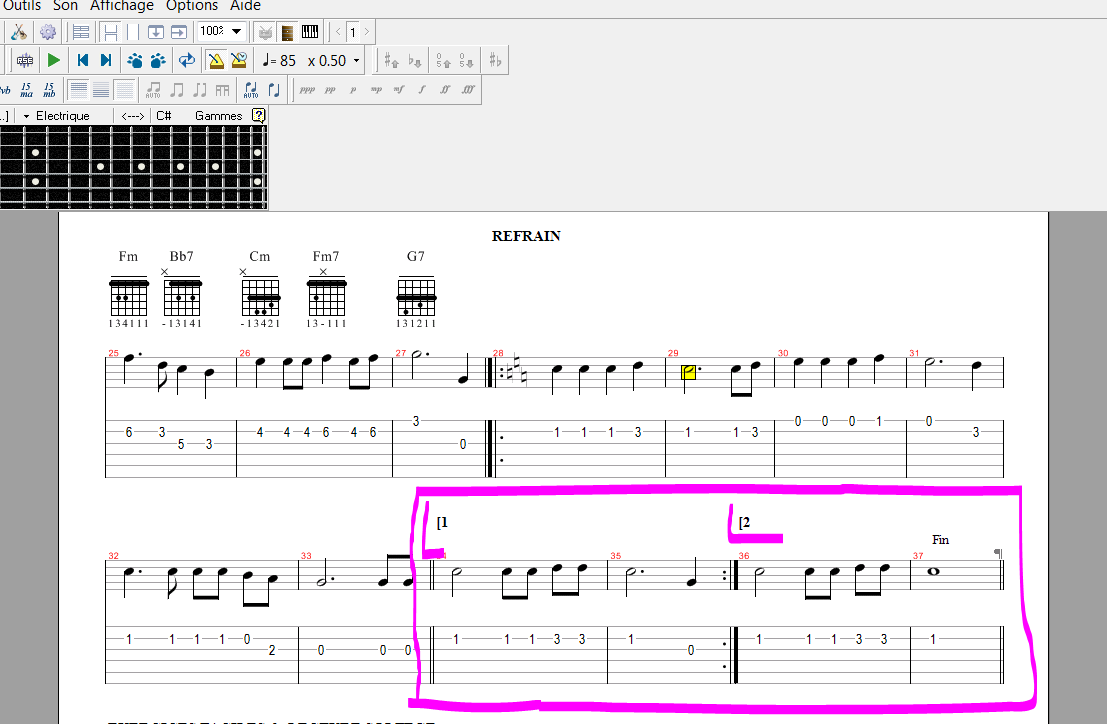The width and height of the screenshot is (1107, 724).
Task: Open the Aide menu
Action: (245, 6)
